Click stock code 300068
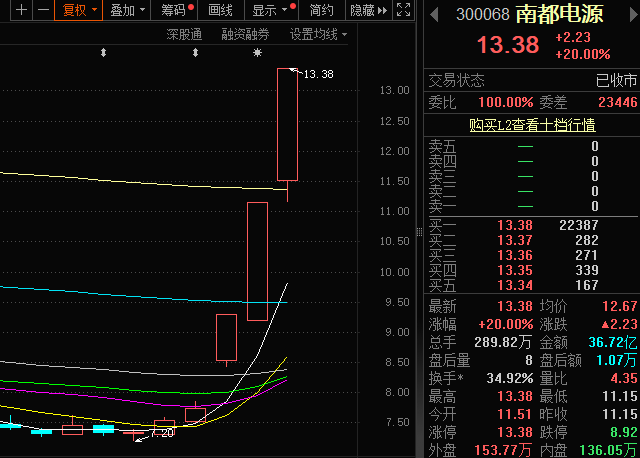This screenshot has height=458, width=640. [482, 15]
